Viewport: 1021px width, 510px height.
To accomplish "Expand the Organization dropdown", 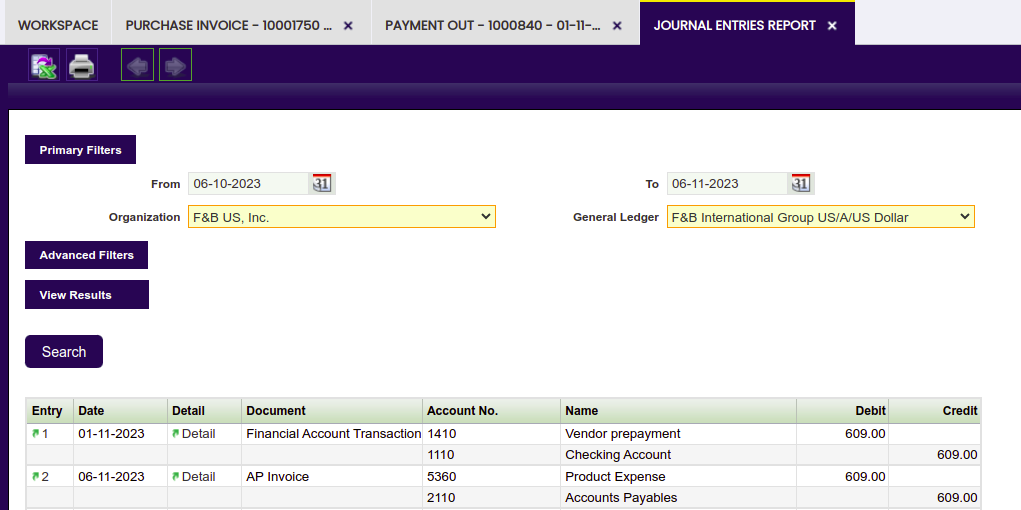I will click(x=342, y=216).
